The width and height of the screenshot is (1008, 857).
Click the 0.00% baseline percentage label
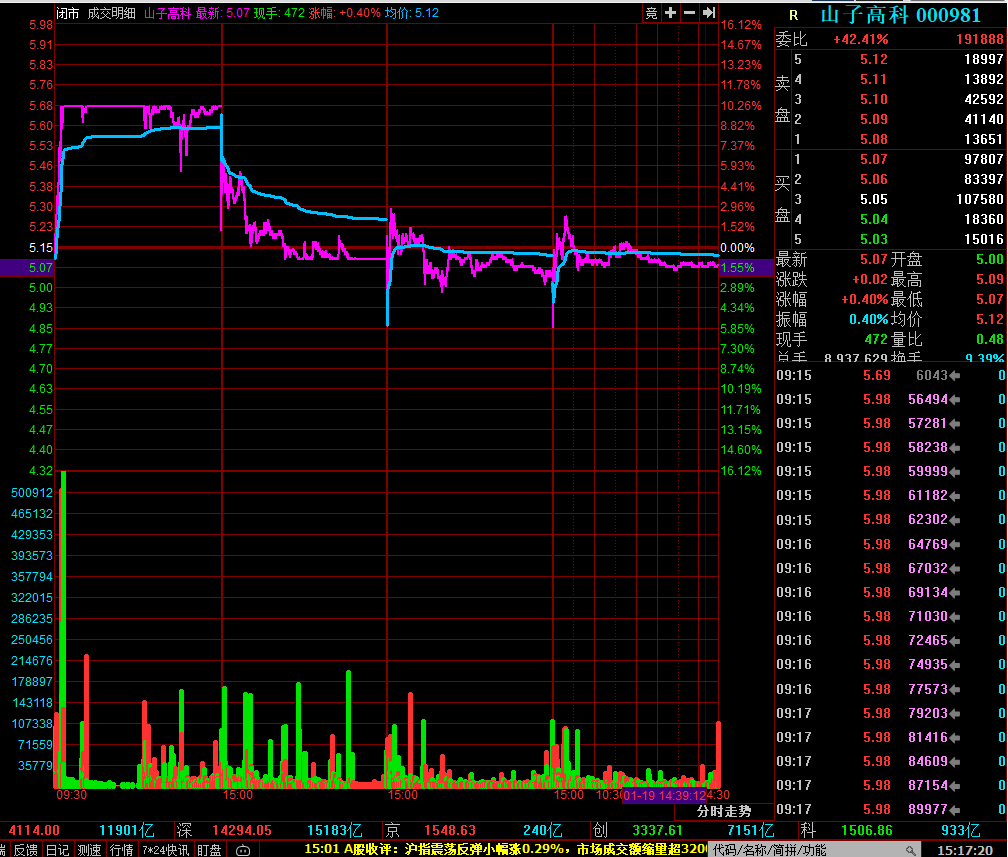[x=737, y=248]
